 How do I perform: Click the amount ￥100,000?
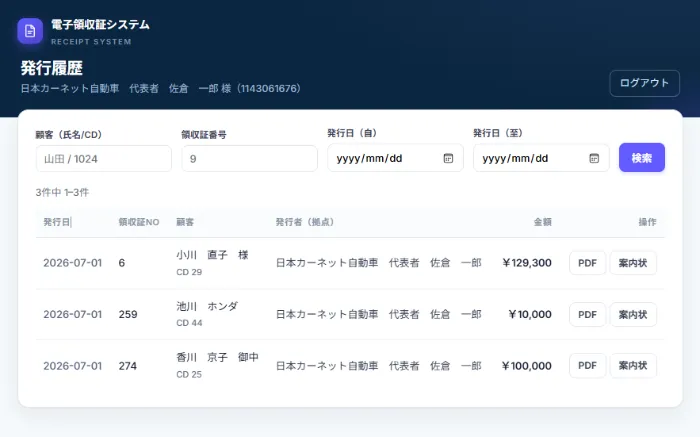(x=526, y=366)
